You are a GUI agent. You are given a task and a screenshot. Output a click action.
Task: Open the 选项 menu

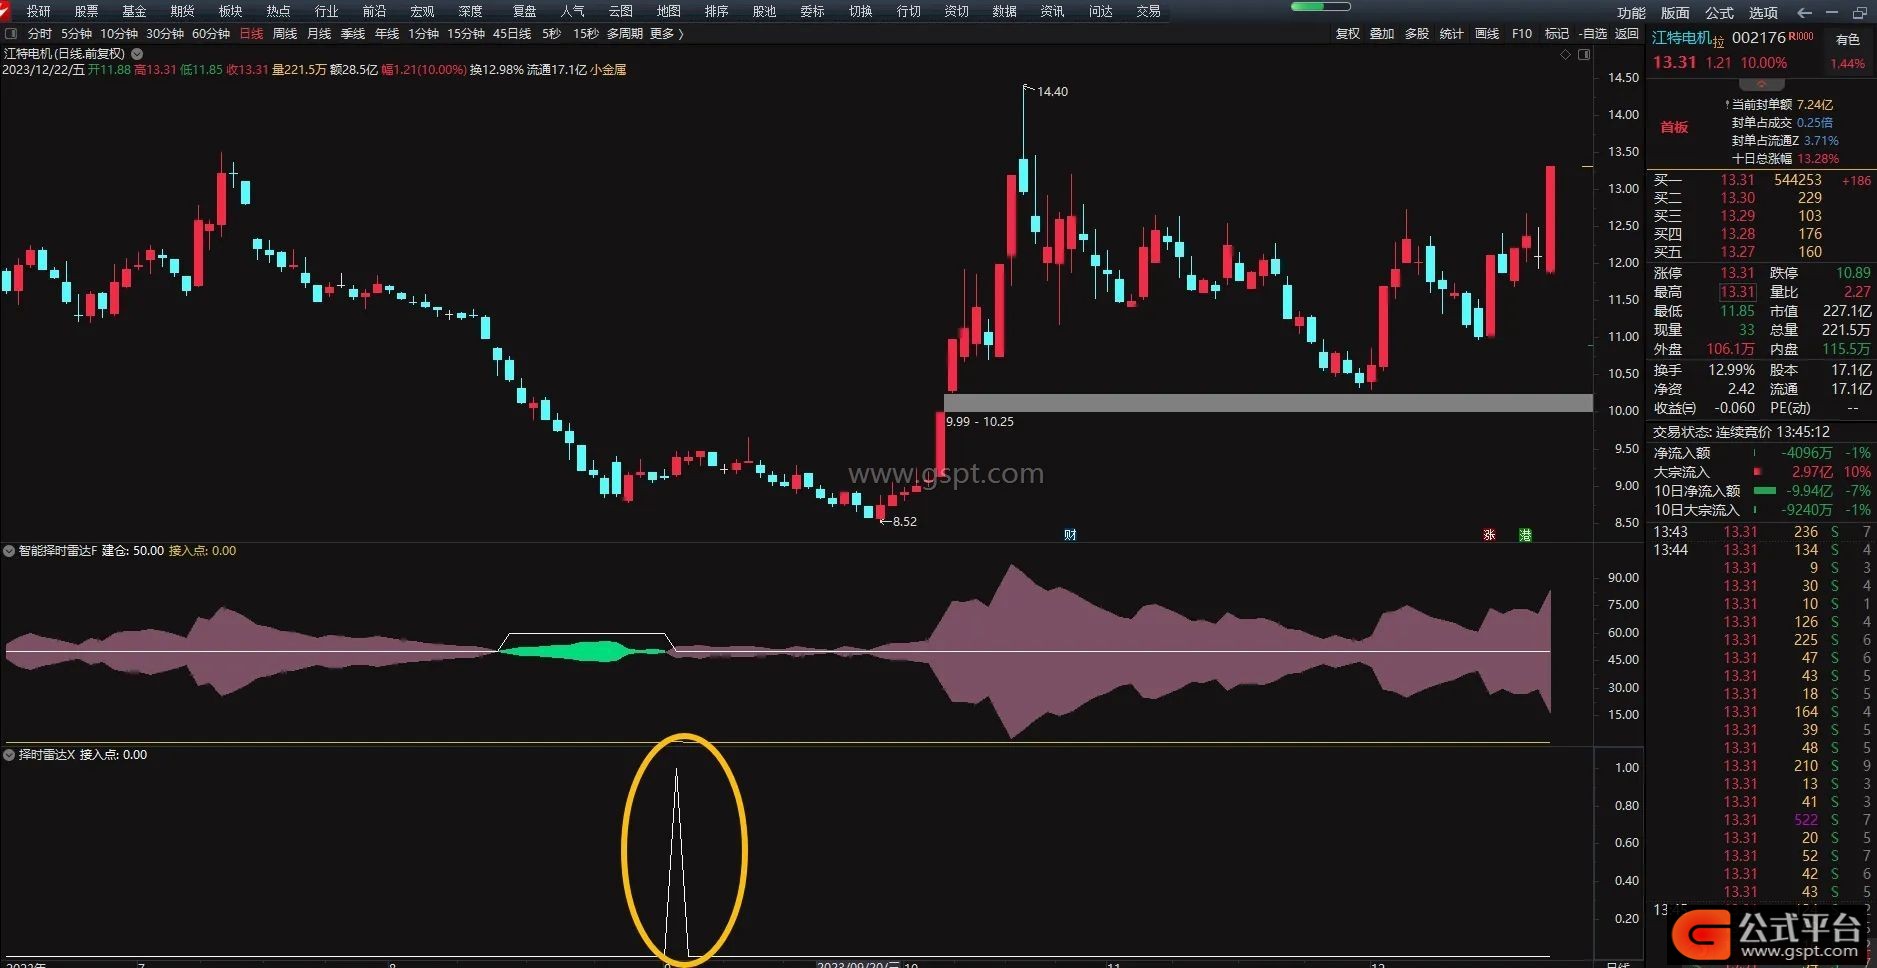coord(1763,13)
